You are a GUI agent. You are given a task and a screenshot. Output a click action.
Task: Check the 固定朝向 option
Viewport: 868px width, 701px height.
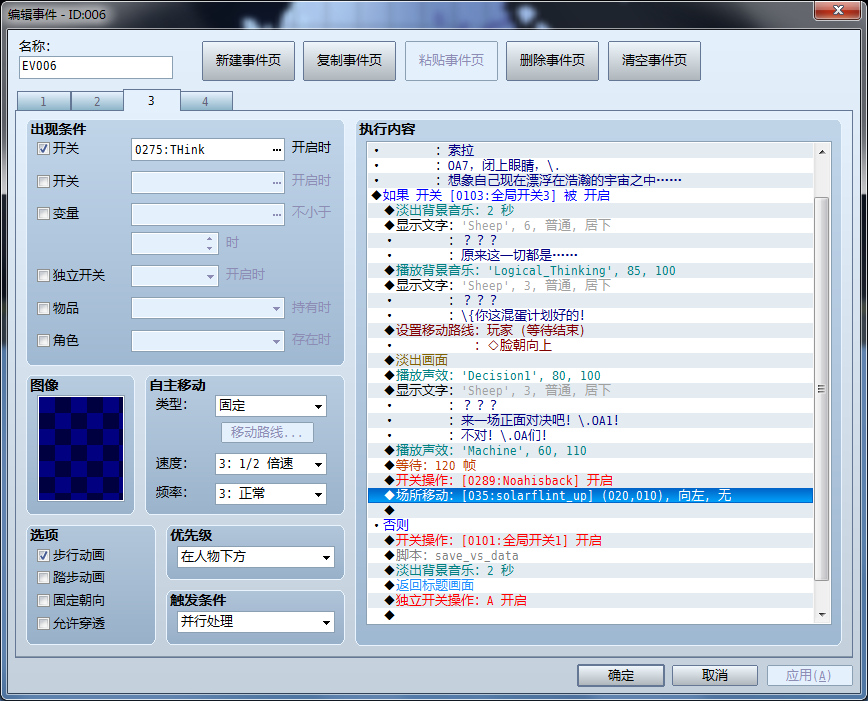click(43, 600)
